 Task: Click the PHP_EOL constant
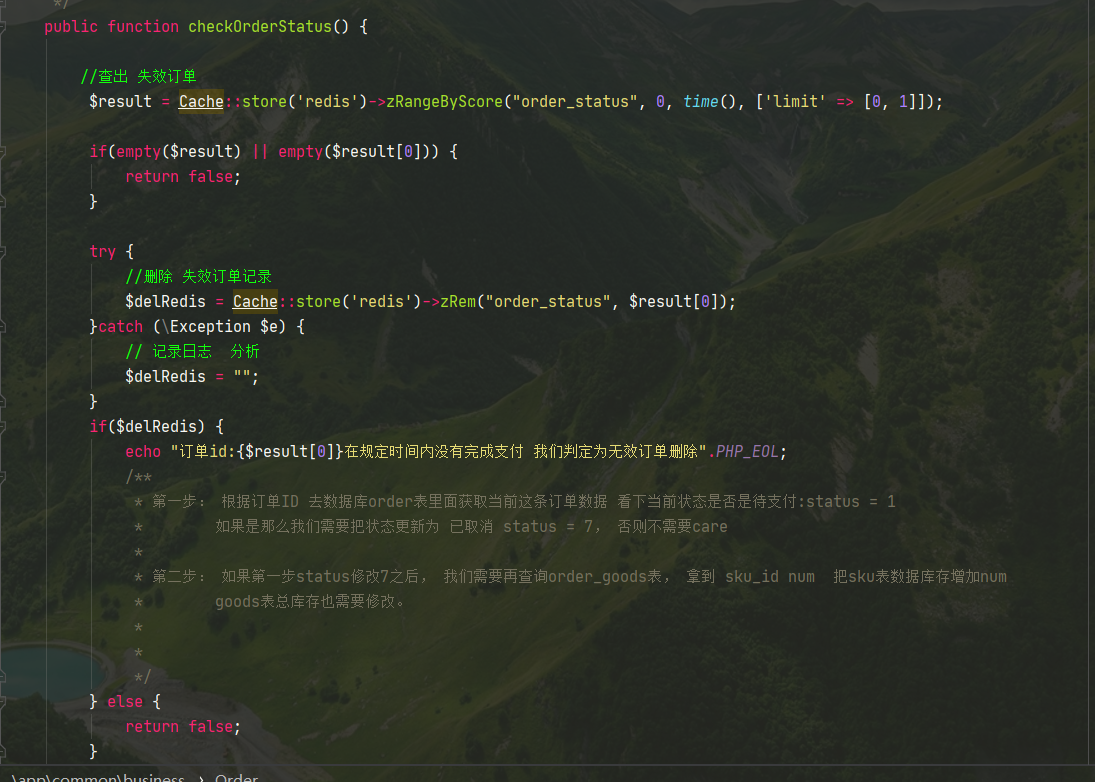tap(747, 452)
